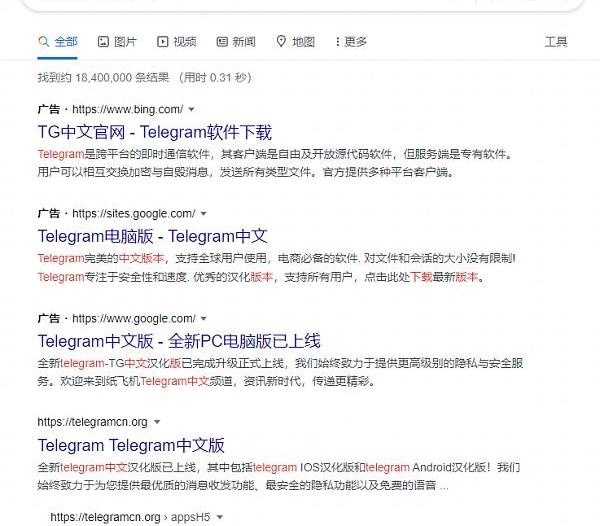Click the newspaper icon for 新闻

click(222, 42)
